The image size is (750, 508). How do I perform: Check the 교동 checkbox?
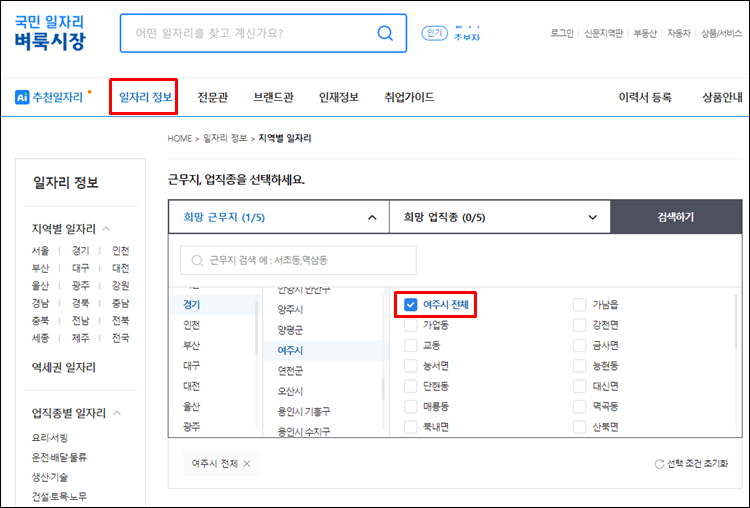(410, 345)
